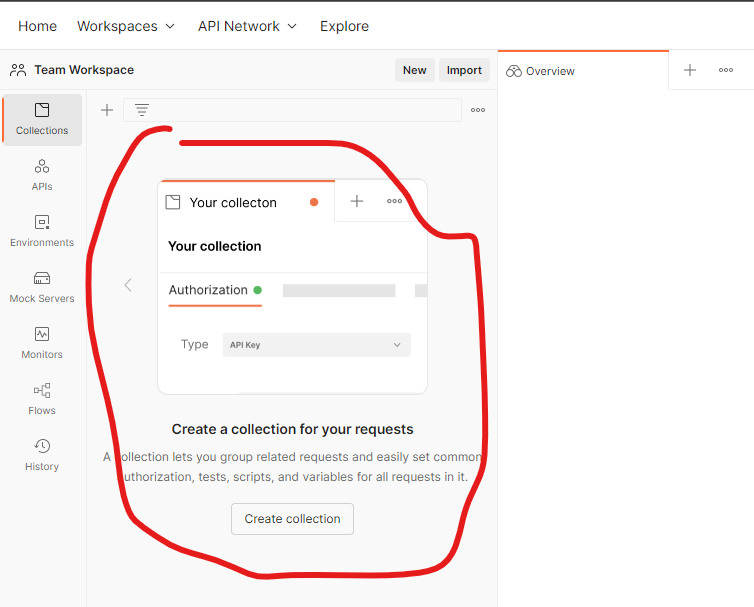Screen dimensions: 754x607
Task: Open the Flows sidebar section
Action: coord(42,400)
